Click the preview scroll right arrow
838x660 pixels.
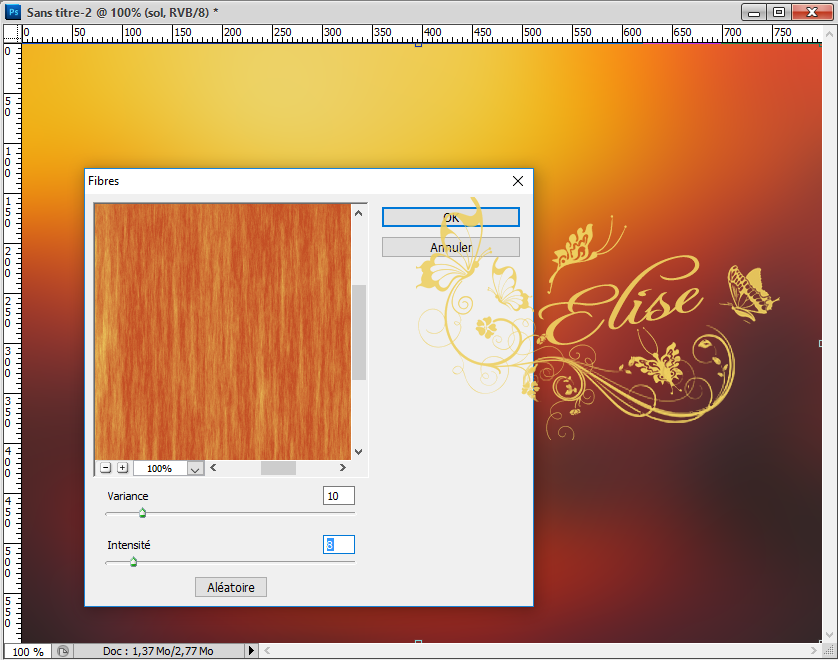coord(342,467)
